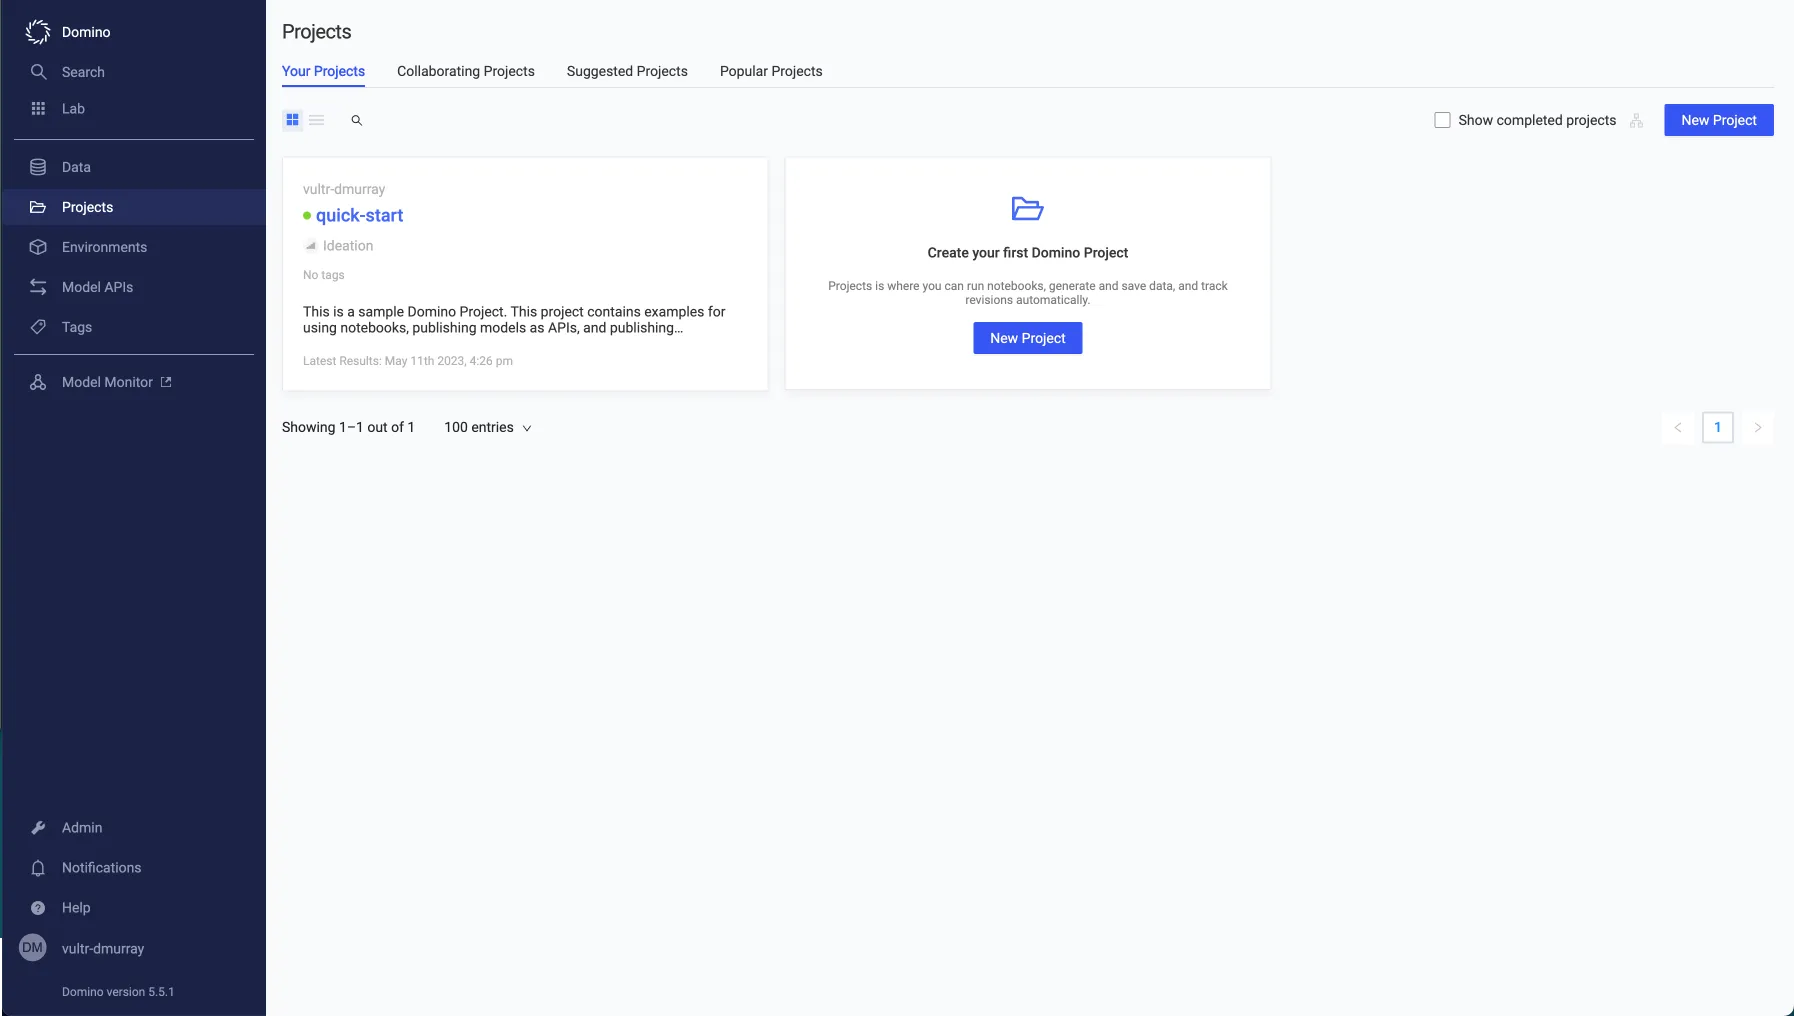Click New Project button in empty card
The width and height of the screenshot is (1794, 1016).
1027,338
